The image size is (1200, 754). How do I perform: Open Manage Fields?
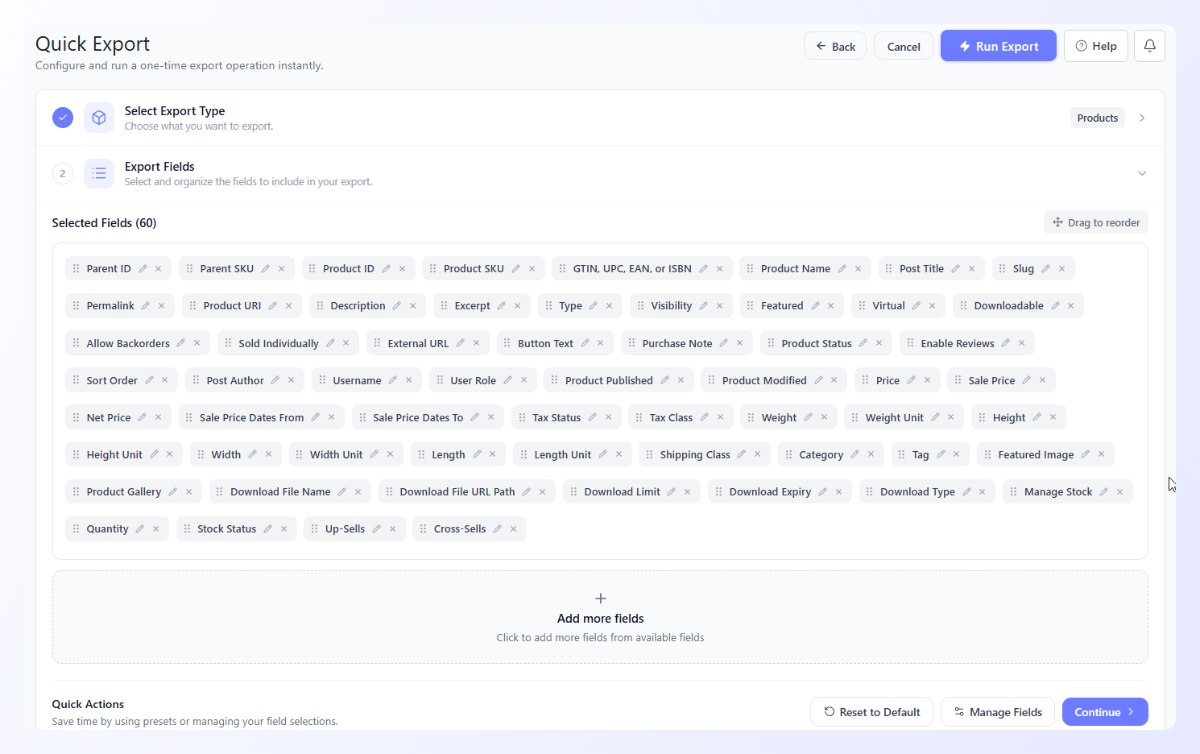tap(998, 712)
